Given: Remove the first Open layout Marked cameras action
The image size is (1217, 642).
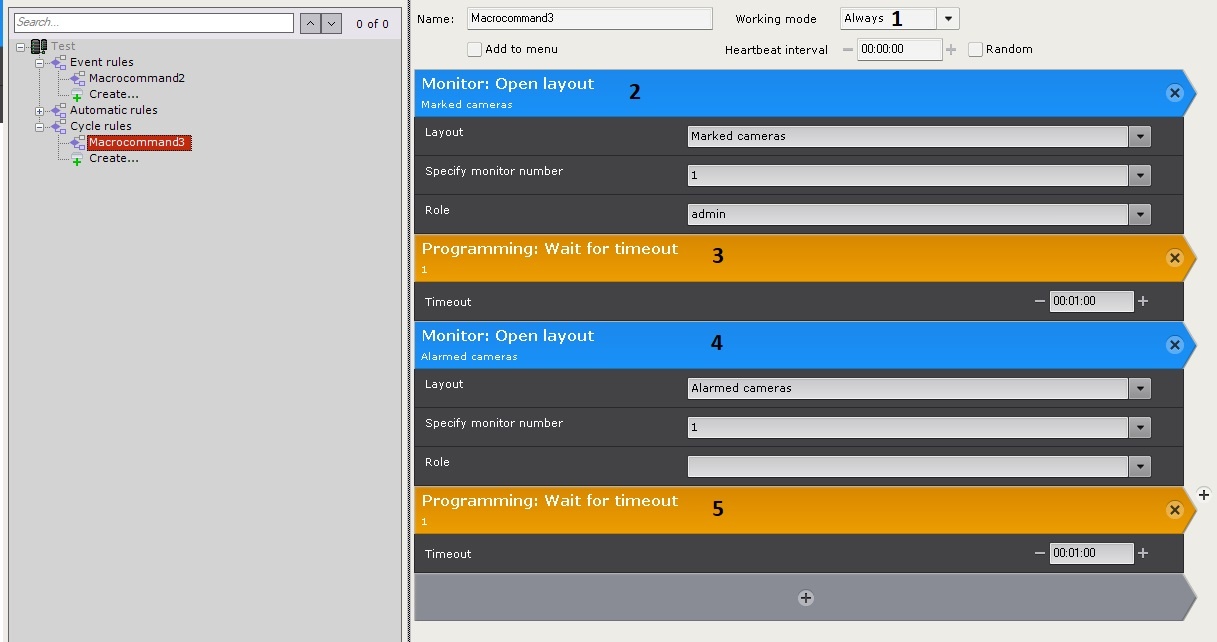Looking at the screenshot, I should (x=1174, y=93).
